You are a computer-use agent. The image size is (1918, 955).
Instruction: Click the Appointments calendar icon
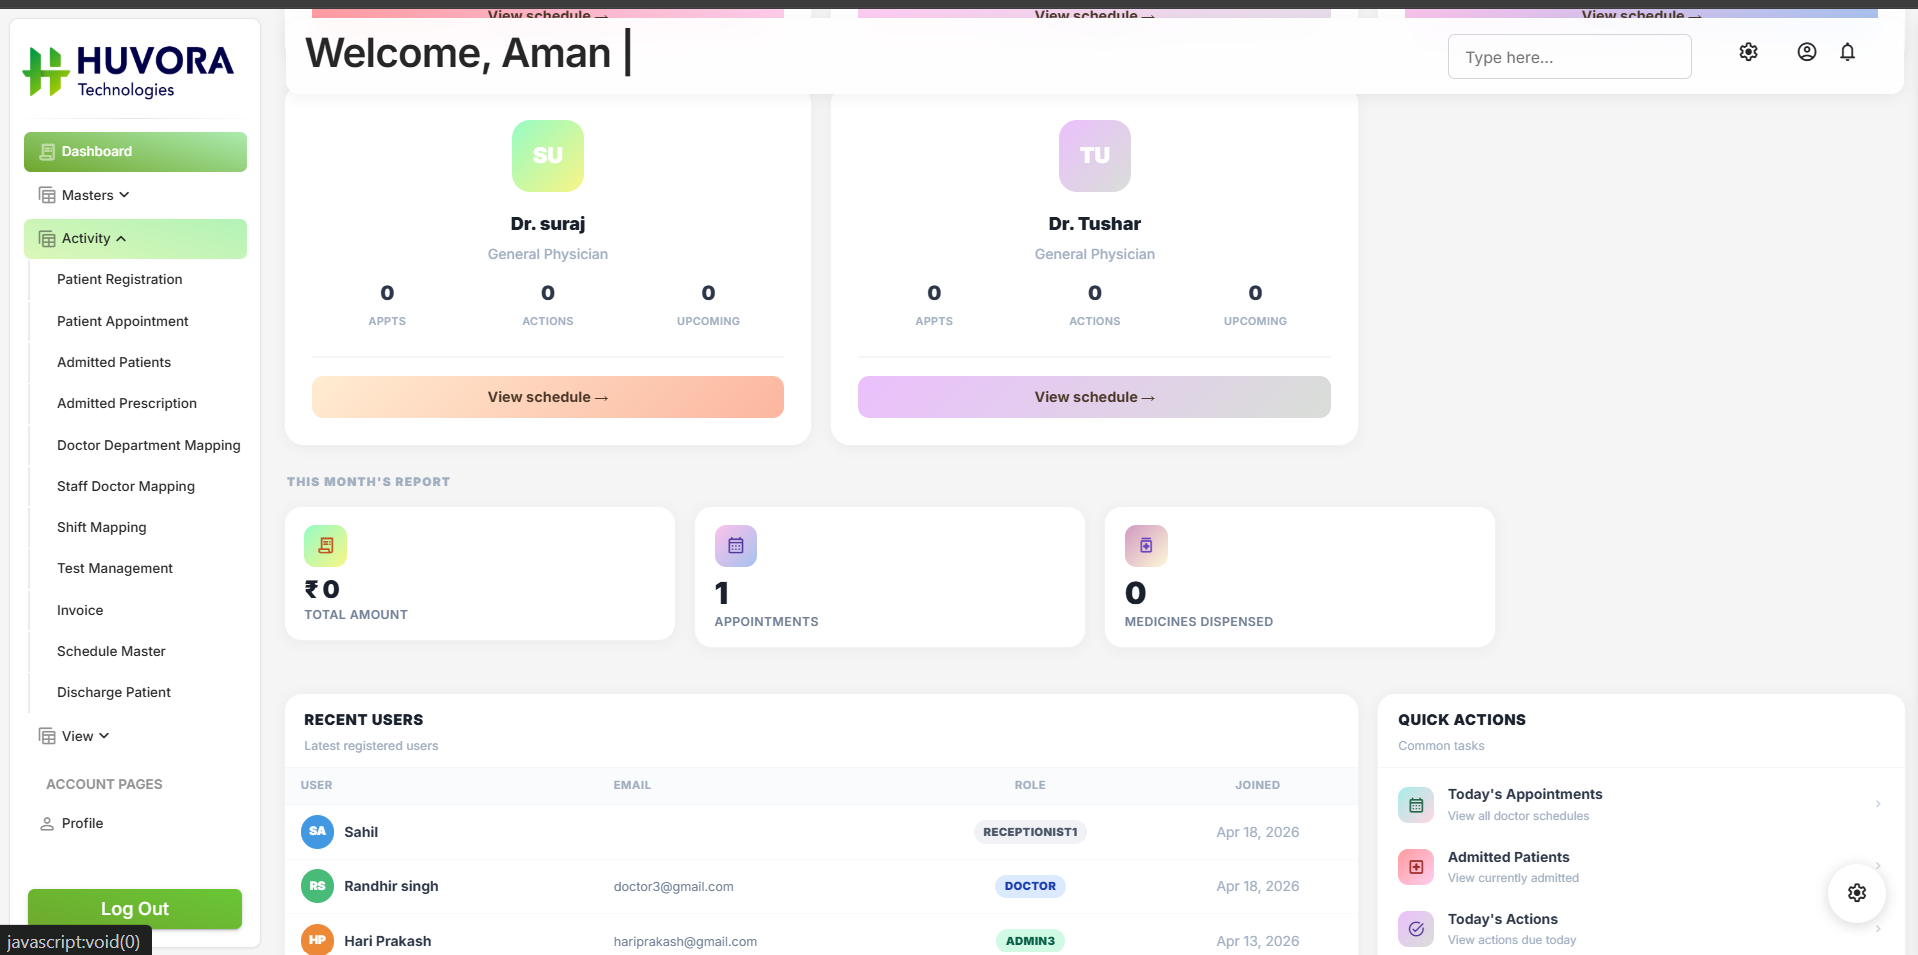(x=736, y=546)
